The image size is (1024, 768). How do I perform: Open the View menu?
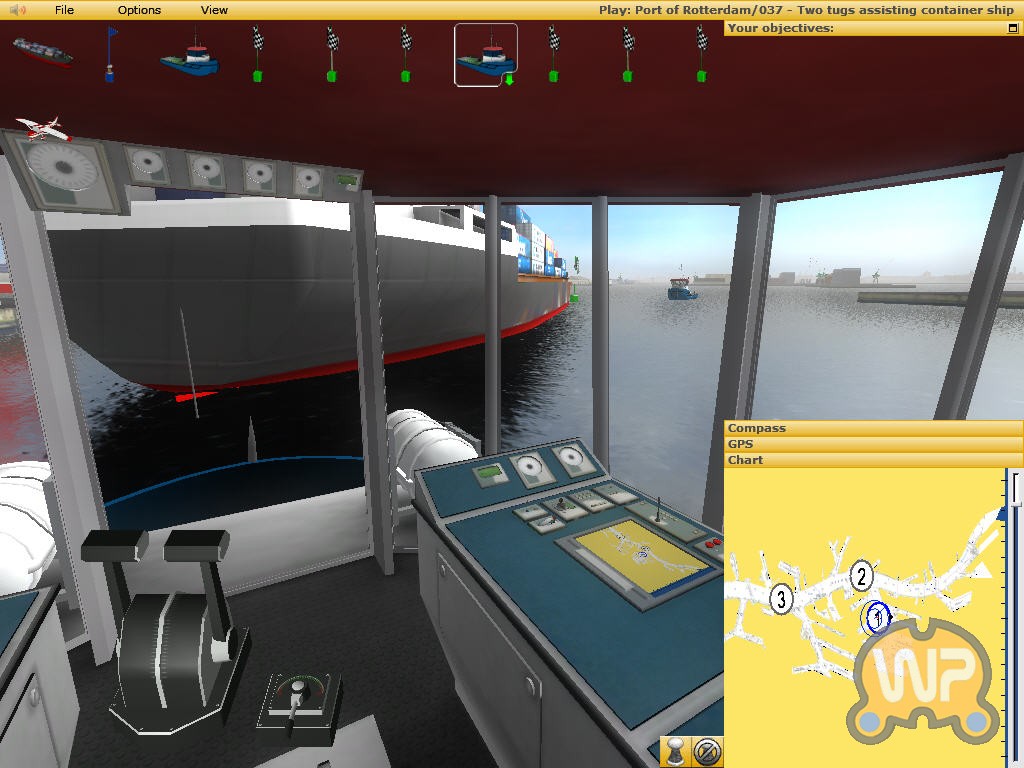tap(214, 10)
